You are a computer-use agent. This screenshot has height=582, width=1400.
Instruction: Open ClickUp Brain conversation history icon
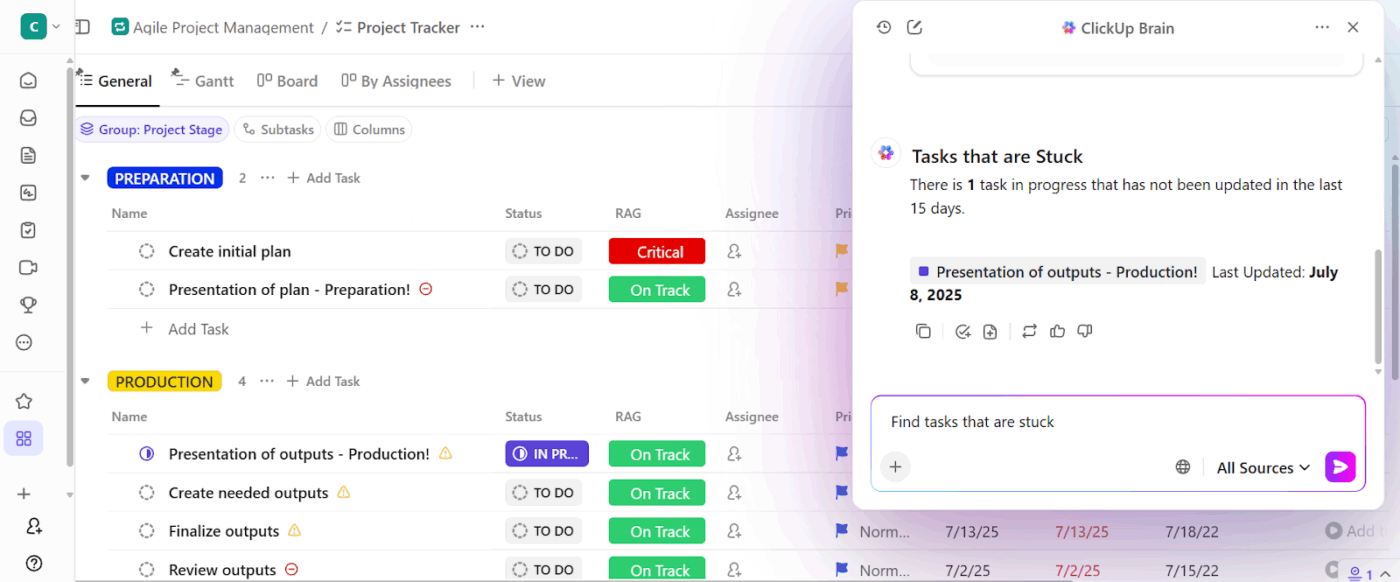pos(884,27)
